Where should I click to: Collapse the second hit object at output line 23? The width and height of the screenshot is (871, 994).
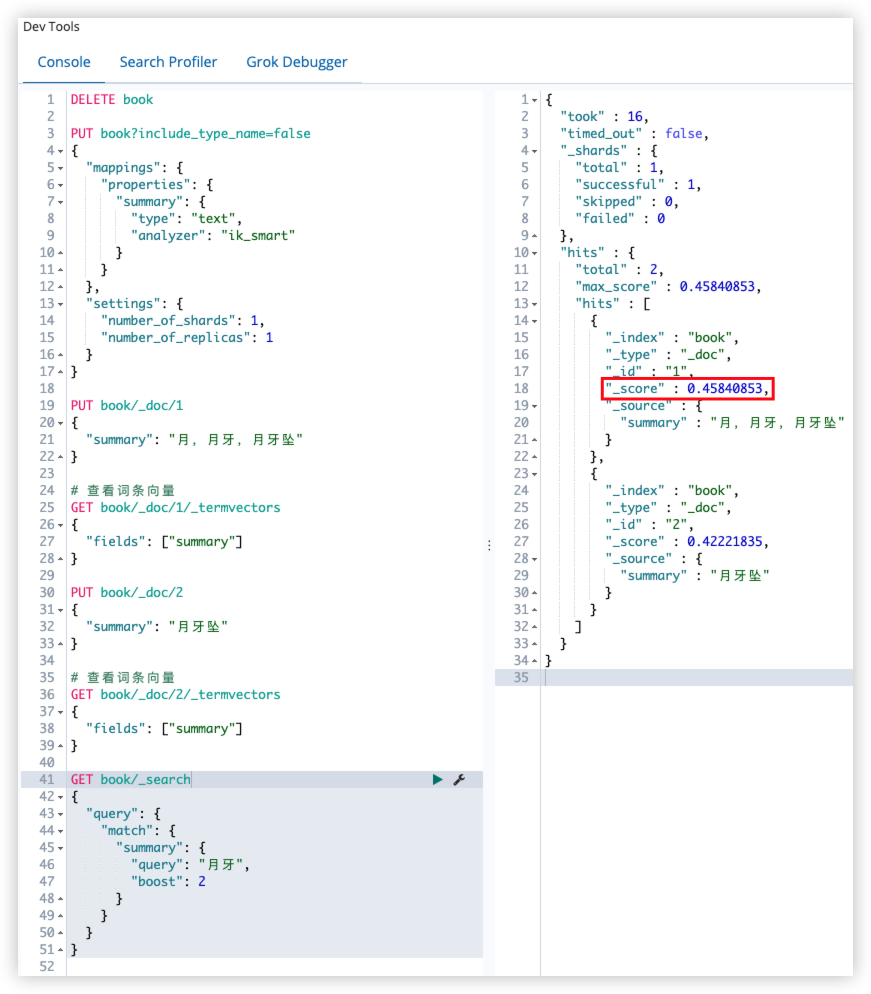coord(535,474)
